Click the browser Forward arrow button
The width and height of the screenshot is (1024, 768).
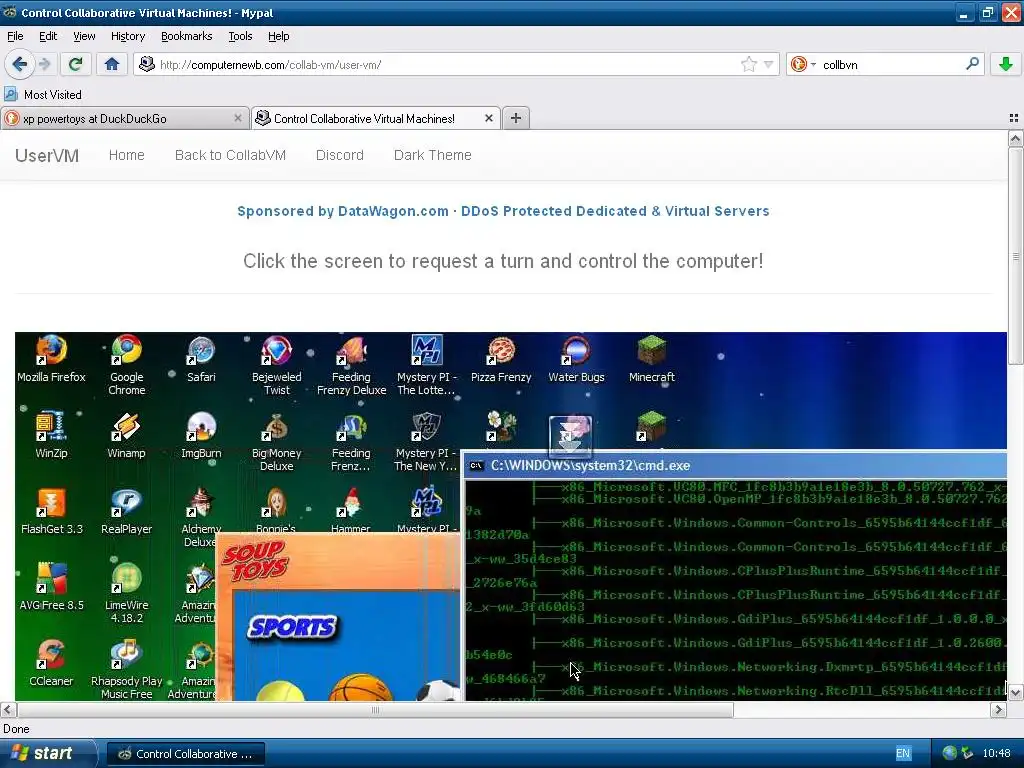[44, 64]
